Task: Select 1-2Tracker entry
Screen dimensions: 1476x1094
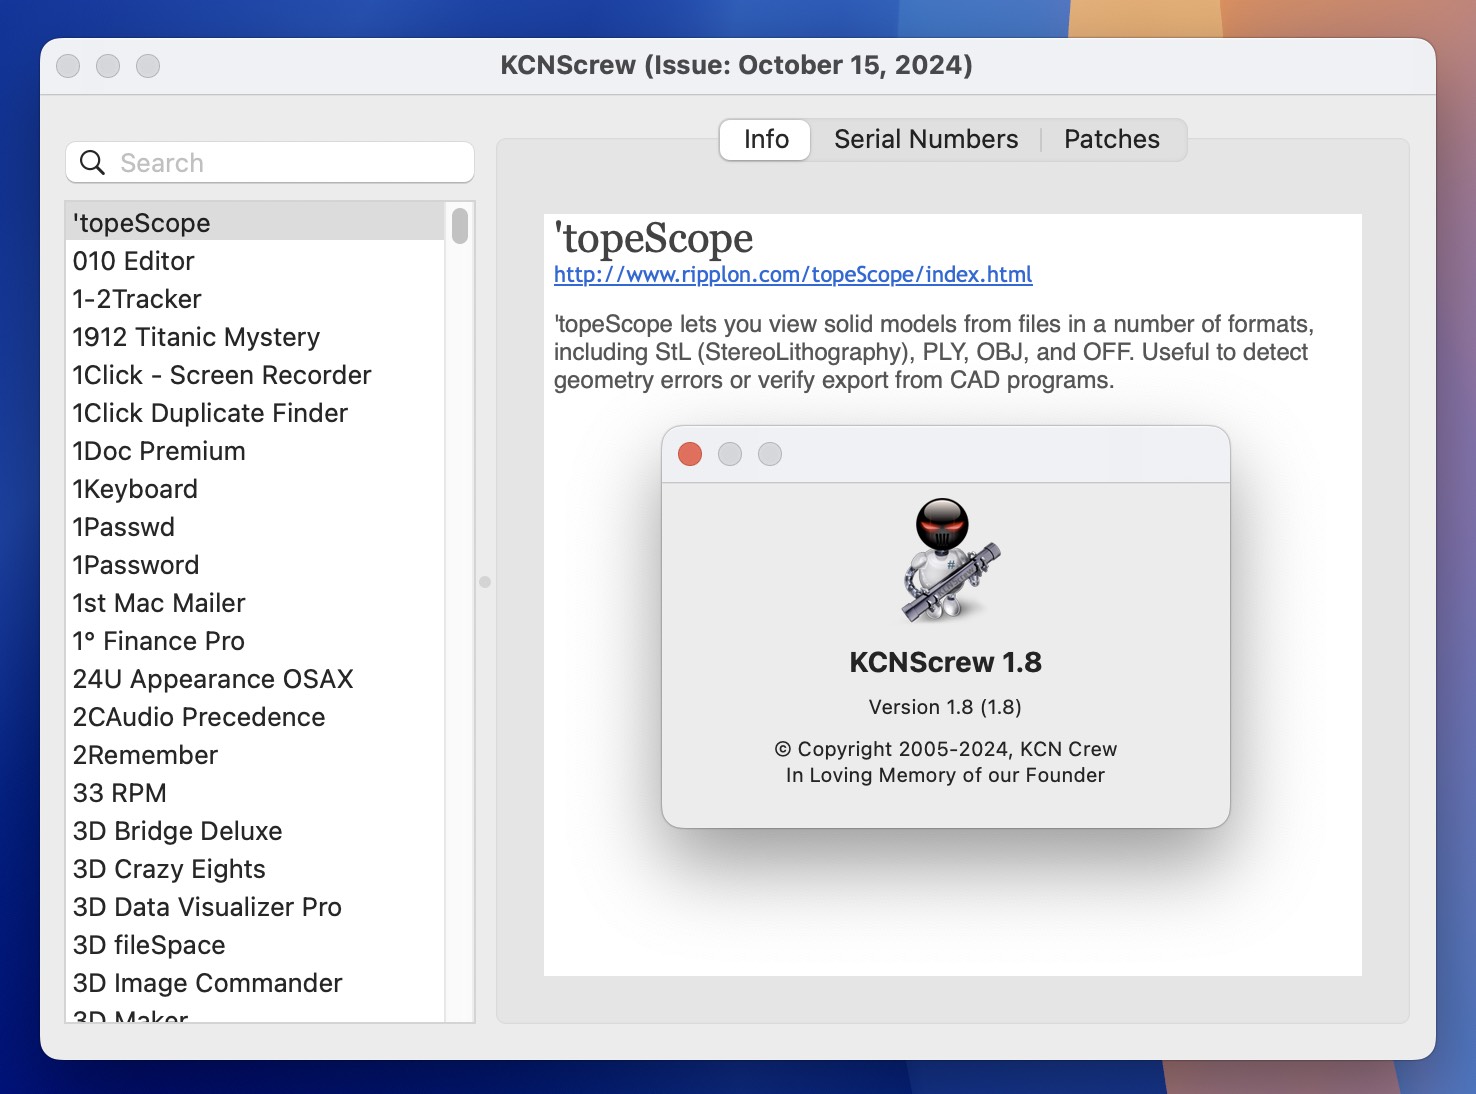Action: (255, 298)
